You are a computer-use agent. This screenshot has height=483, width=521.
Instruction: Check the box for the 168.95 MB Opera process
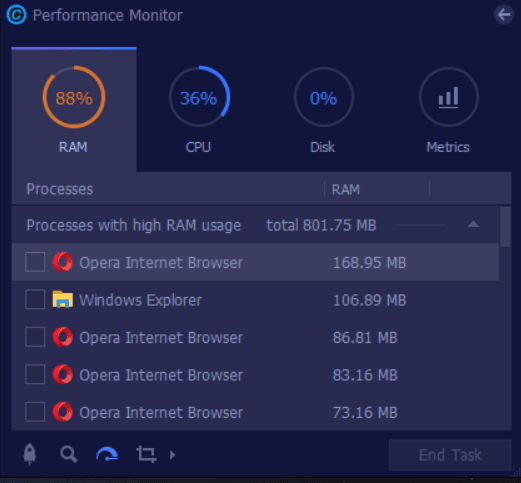(x=35, y=262)
